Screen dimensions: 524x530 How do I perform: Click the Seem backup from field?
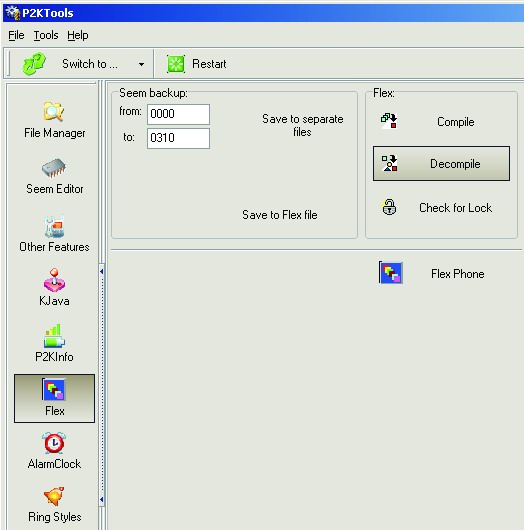tap(178, 114)
